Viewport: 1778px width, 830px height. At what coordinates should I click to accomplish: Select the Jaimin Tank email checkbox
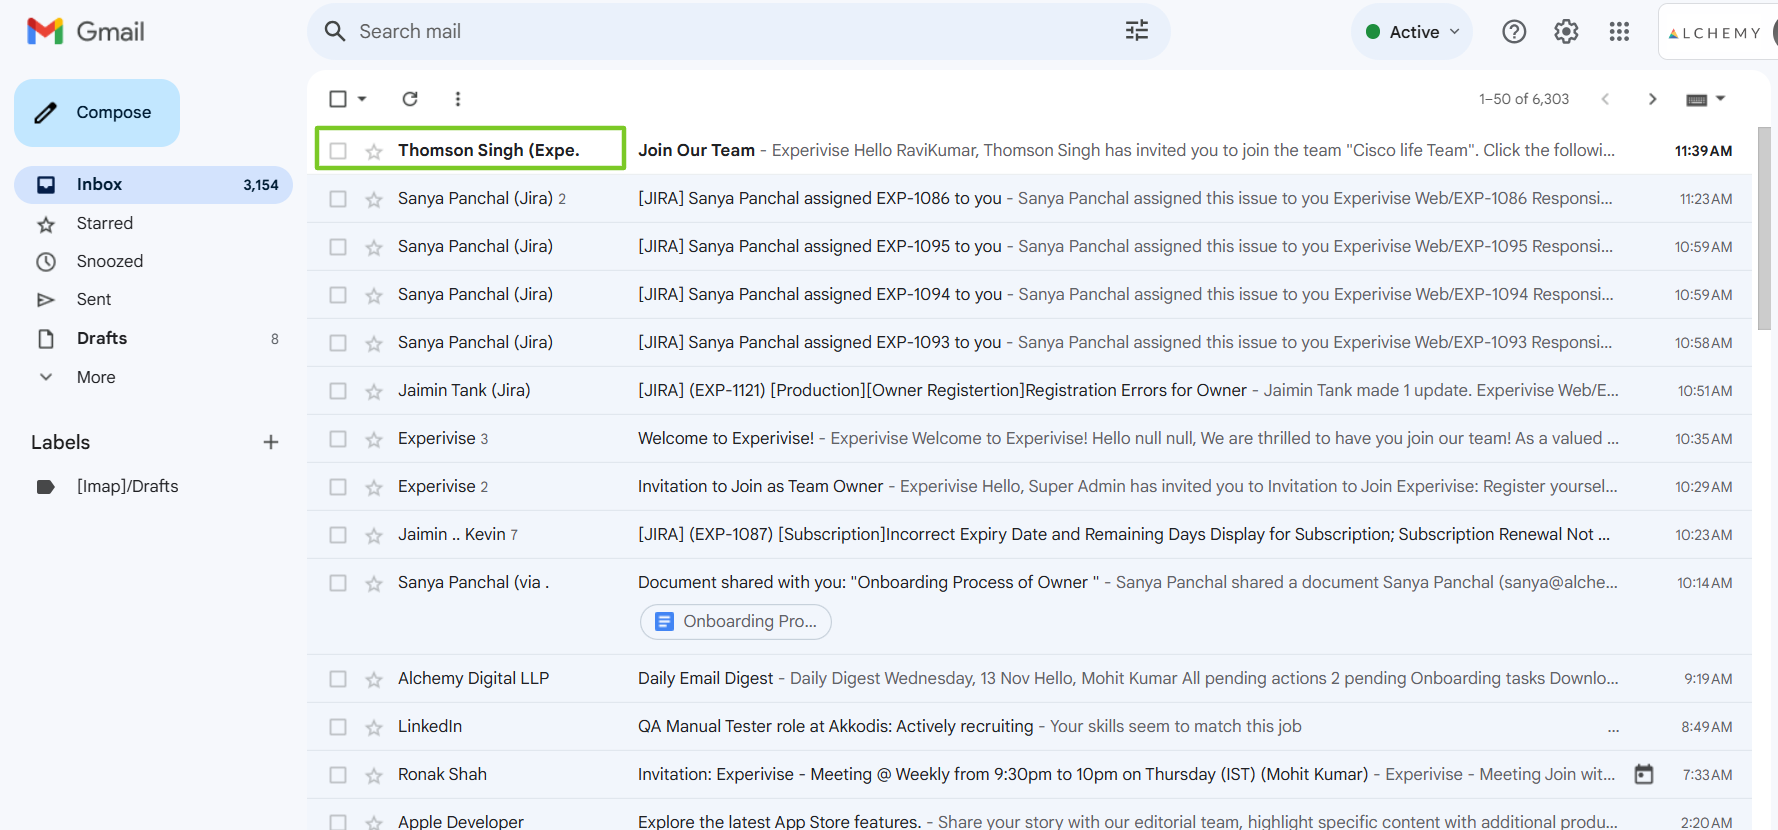tap(338, 391)
